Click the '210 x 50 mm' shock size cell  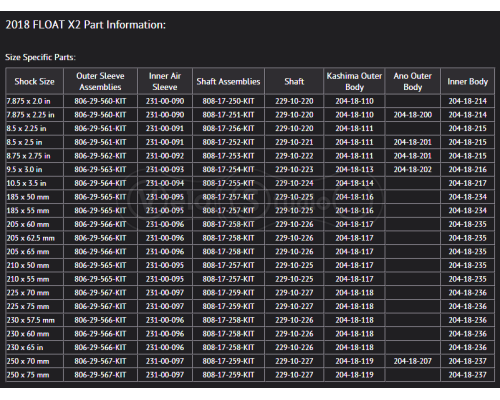click(34, 265)
